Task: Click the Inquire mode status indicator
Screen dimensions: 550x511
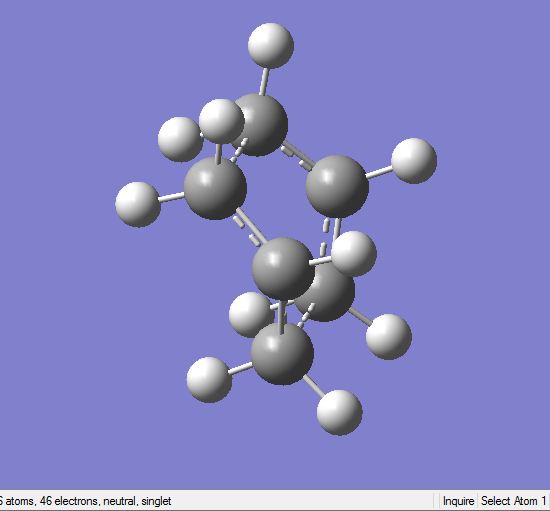Action: tap(458, 501)
